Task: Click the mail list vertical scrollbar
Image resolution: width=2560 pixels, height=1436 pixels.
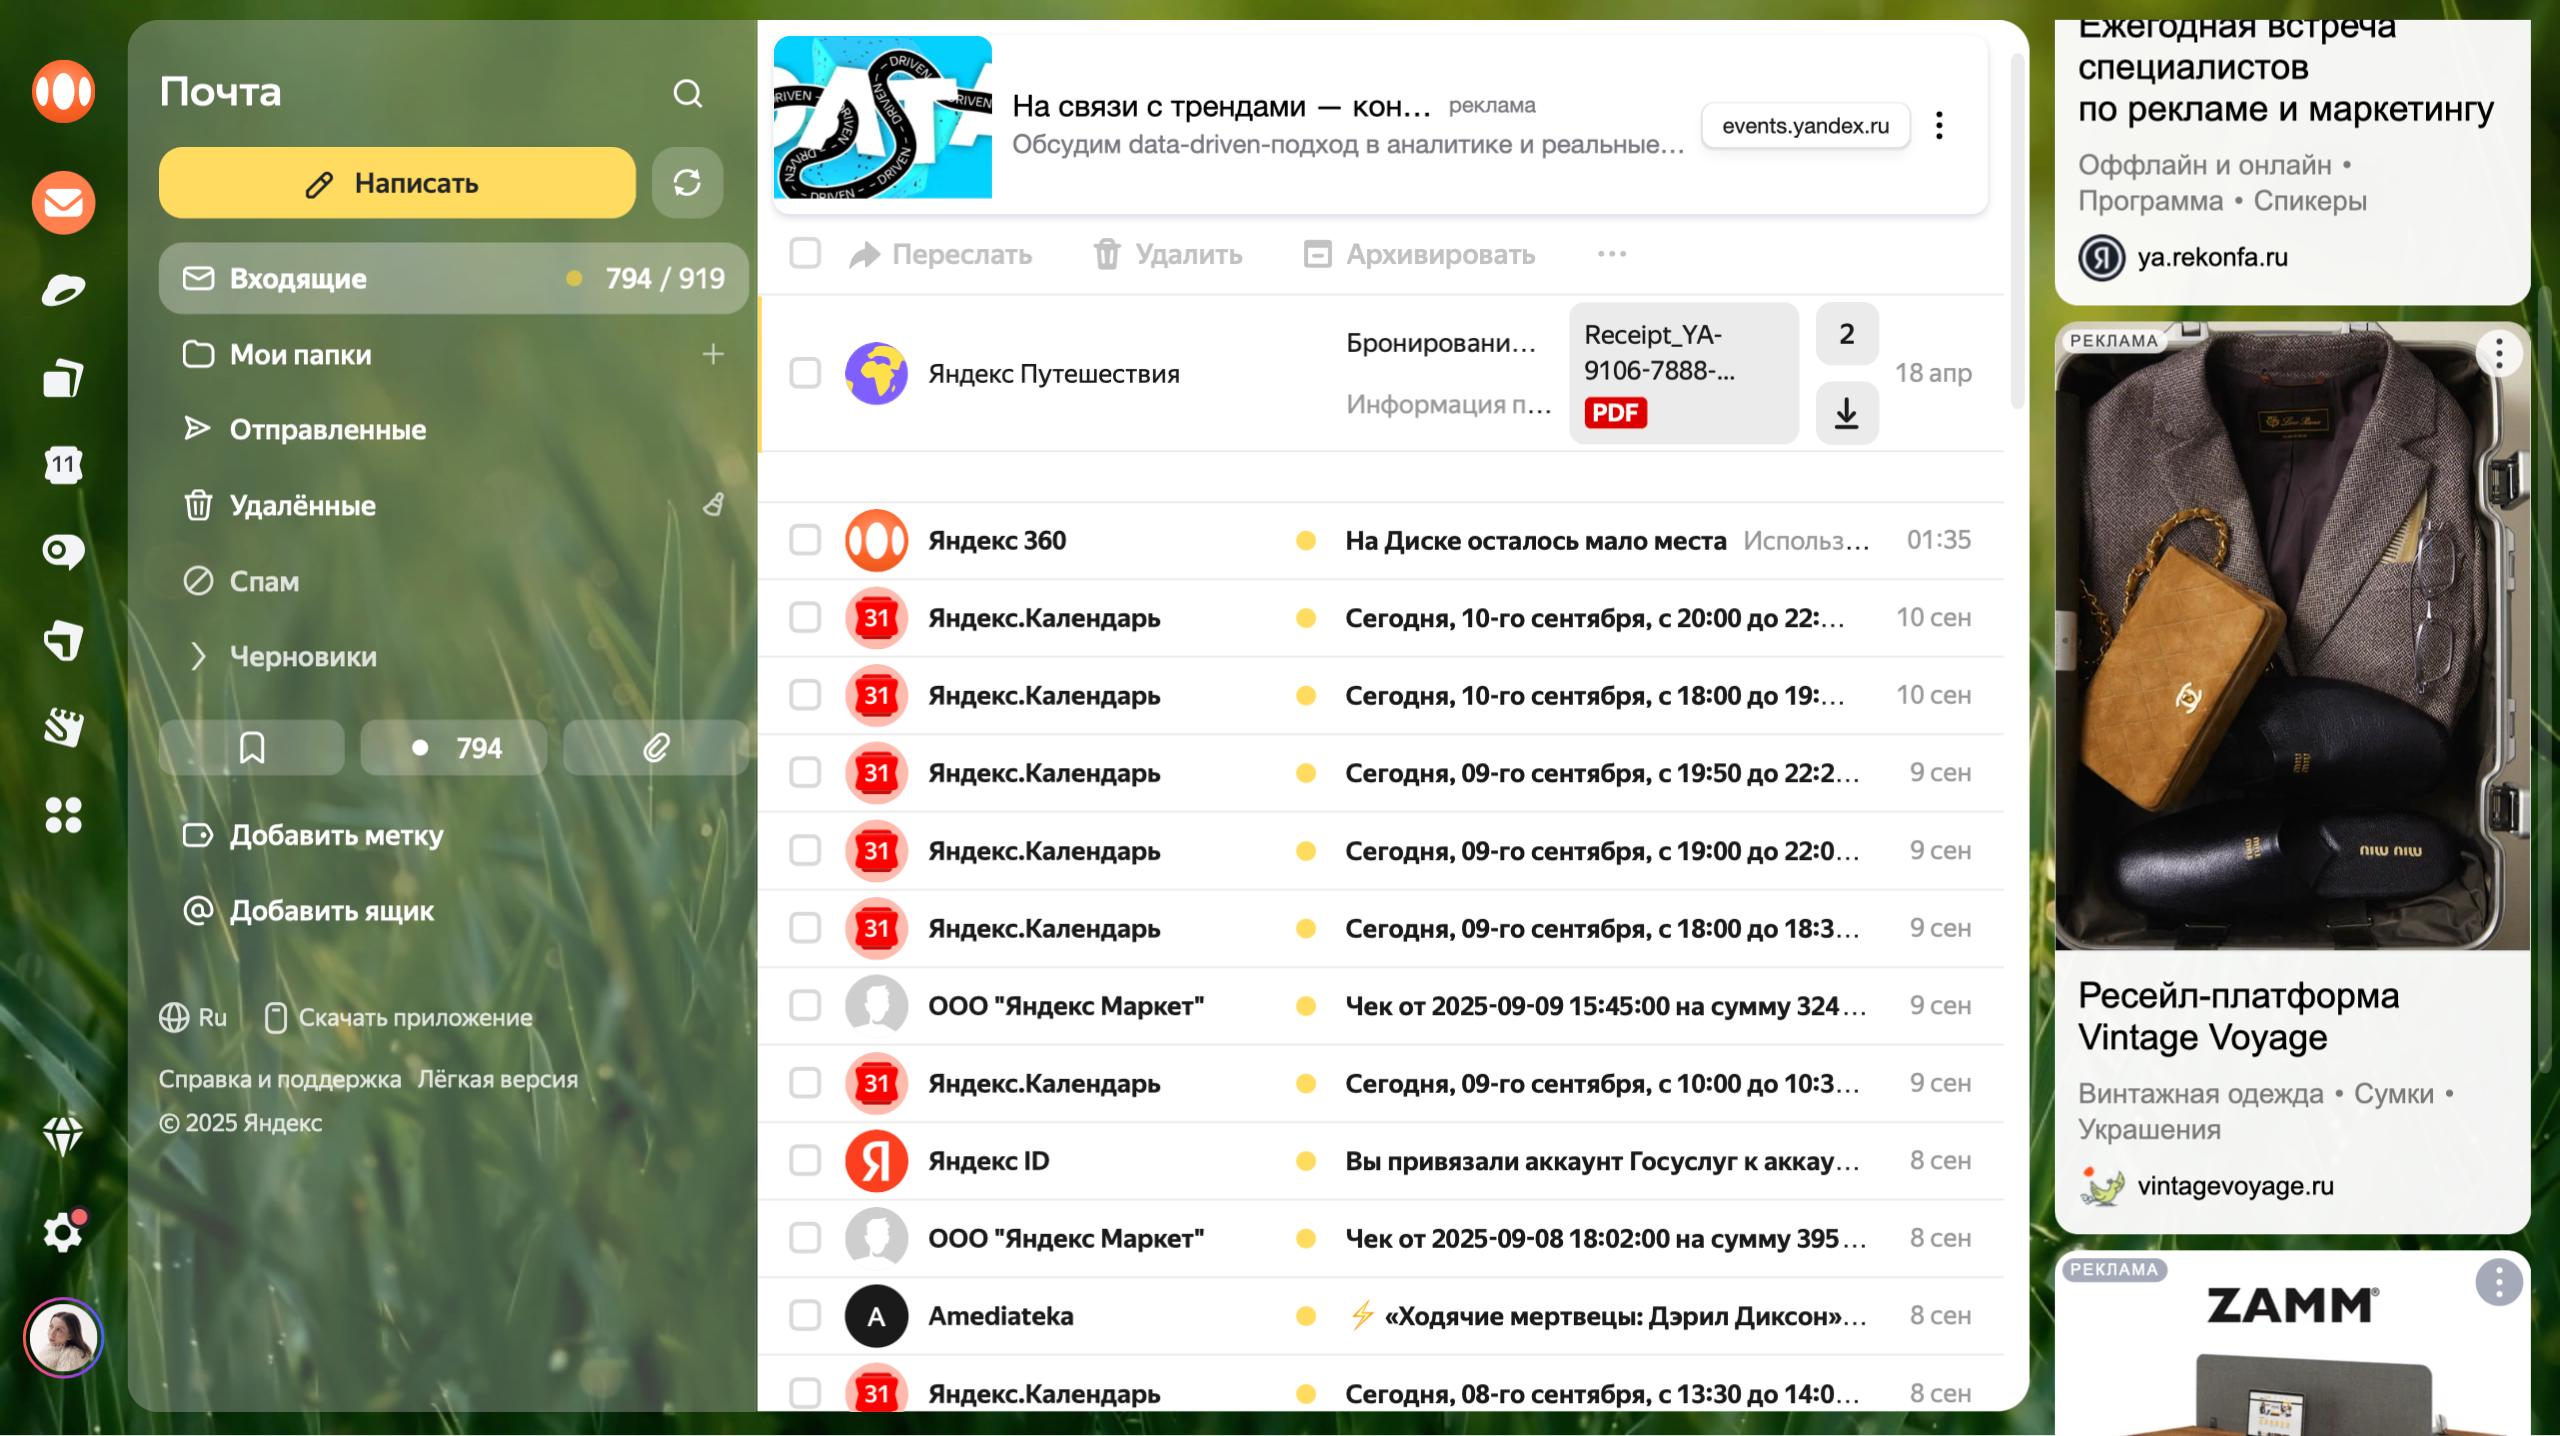Action: [x=2017, y=232]
